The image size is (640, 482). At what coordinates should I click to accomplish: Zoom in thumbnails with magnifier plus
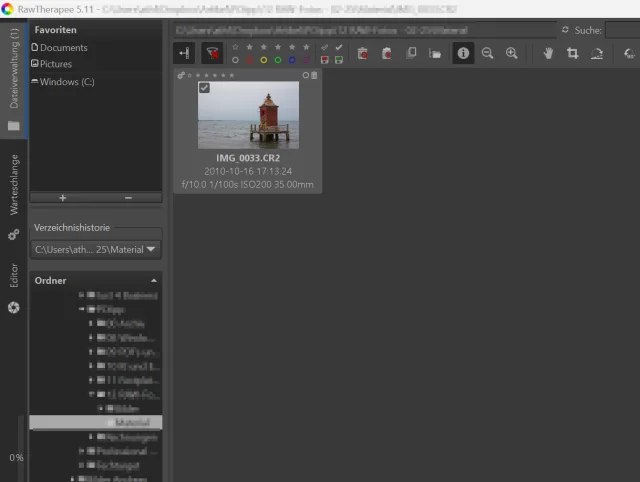(x=512, y=53)
